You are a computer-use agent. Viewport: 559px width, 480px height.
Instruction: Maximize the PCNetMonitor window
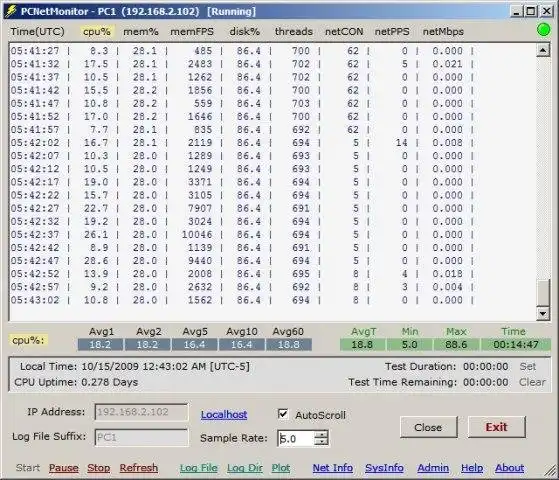[x=531, y=11]
